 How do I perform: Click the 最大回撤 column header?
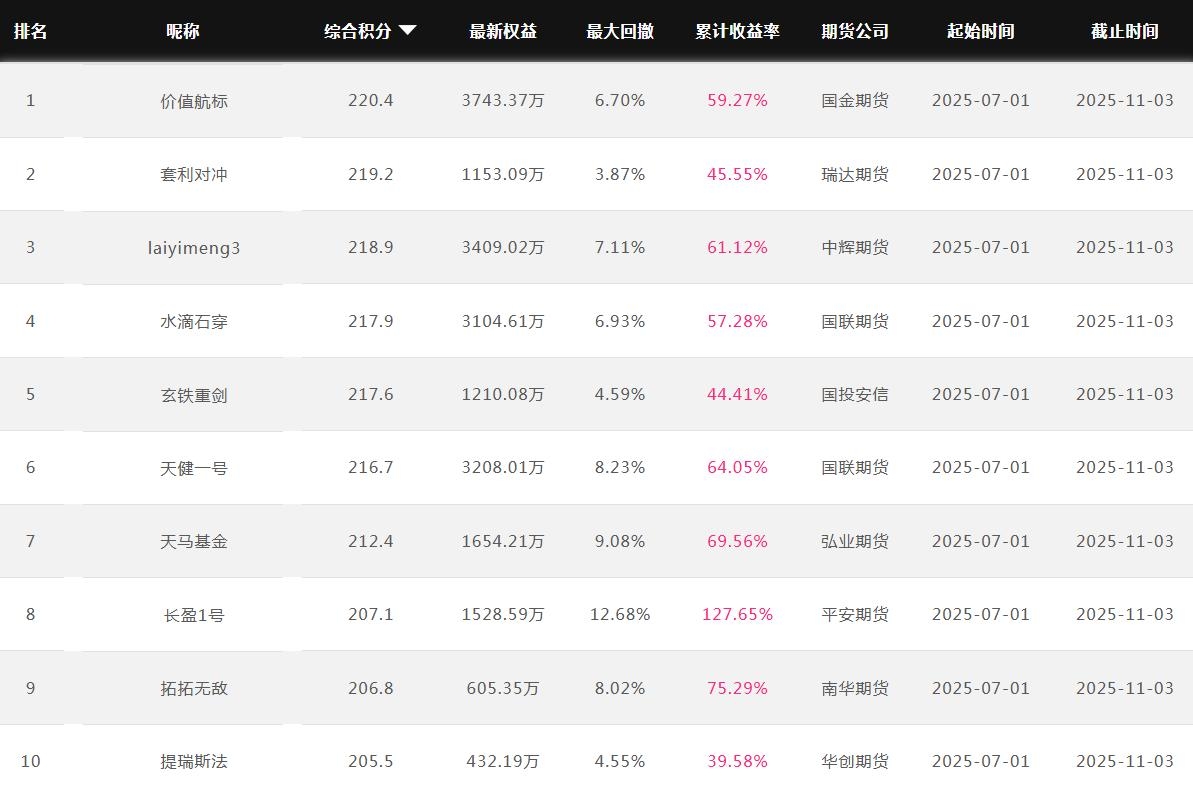click(620, 31)
